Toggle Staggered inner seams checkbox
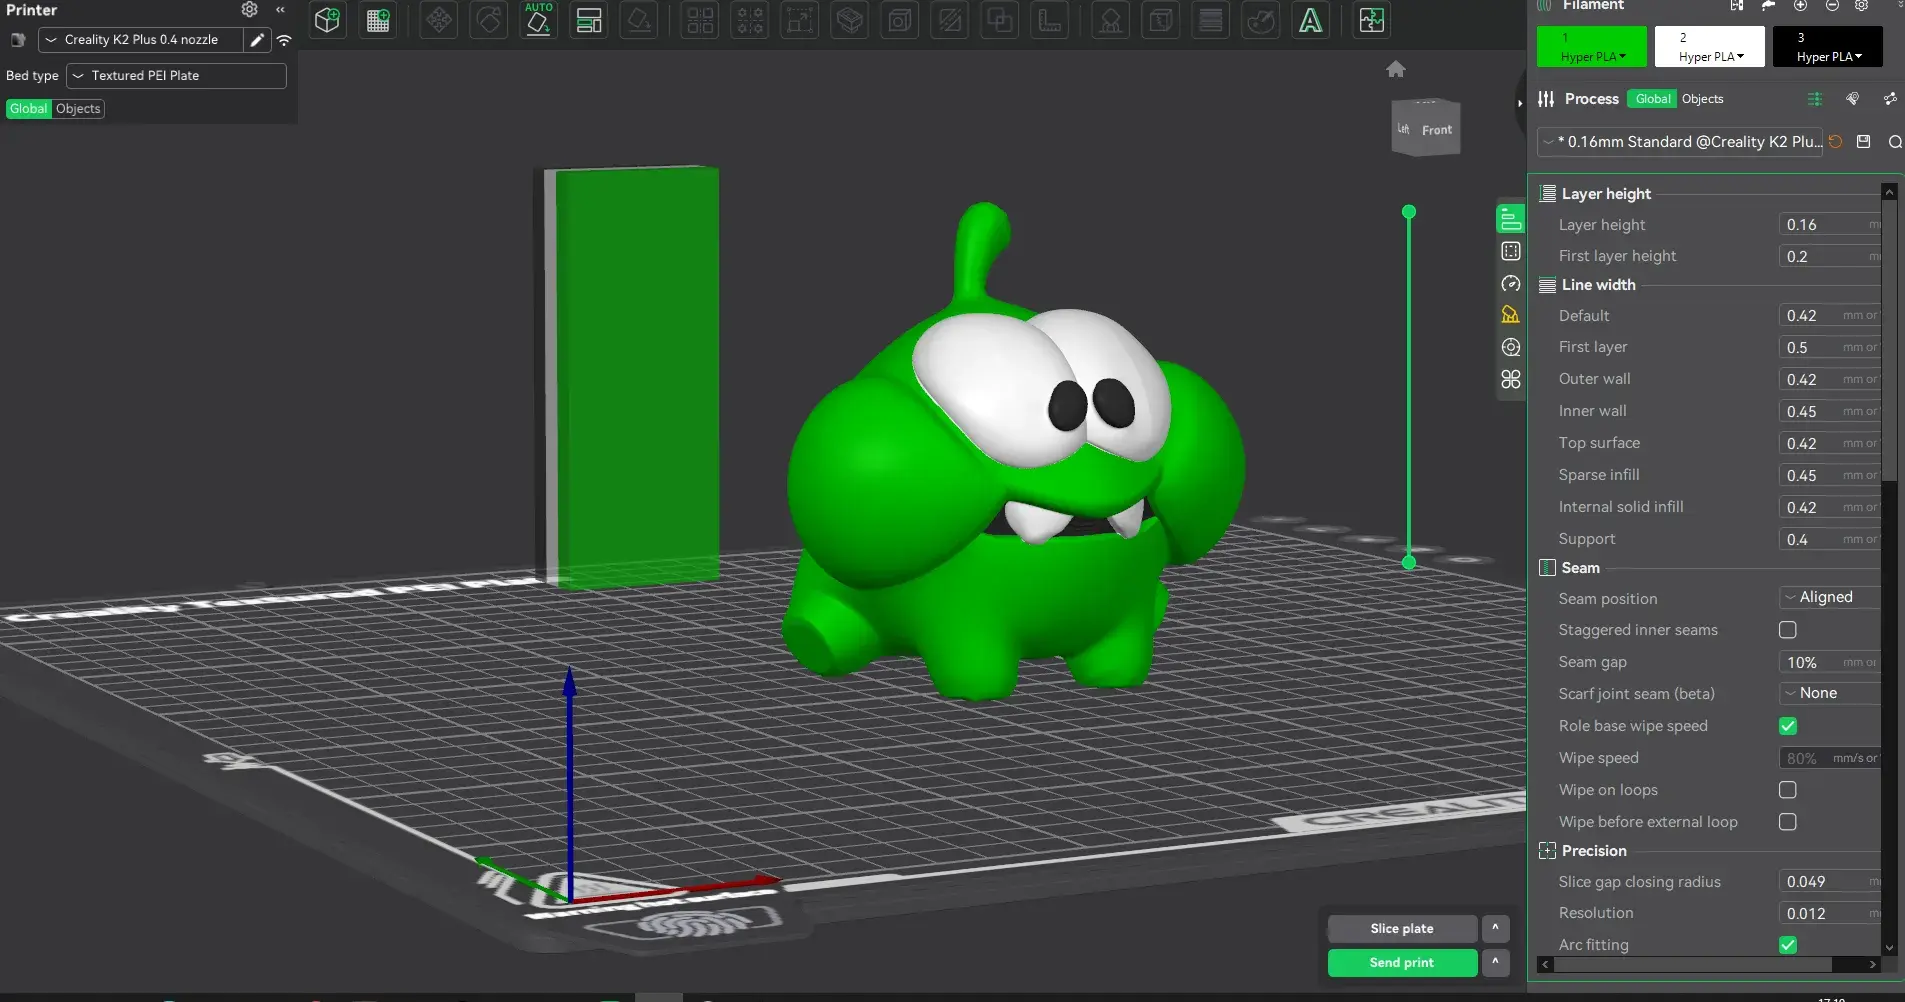The height and width of the screenshot is (1002, 1905). click(1788, 630)
